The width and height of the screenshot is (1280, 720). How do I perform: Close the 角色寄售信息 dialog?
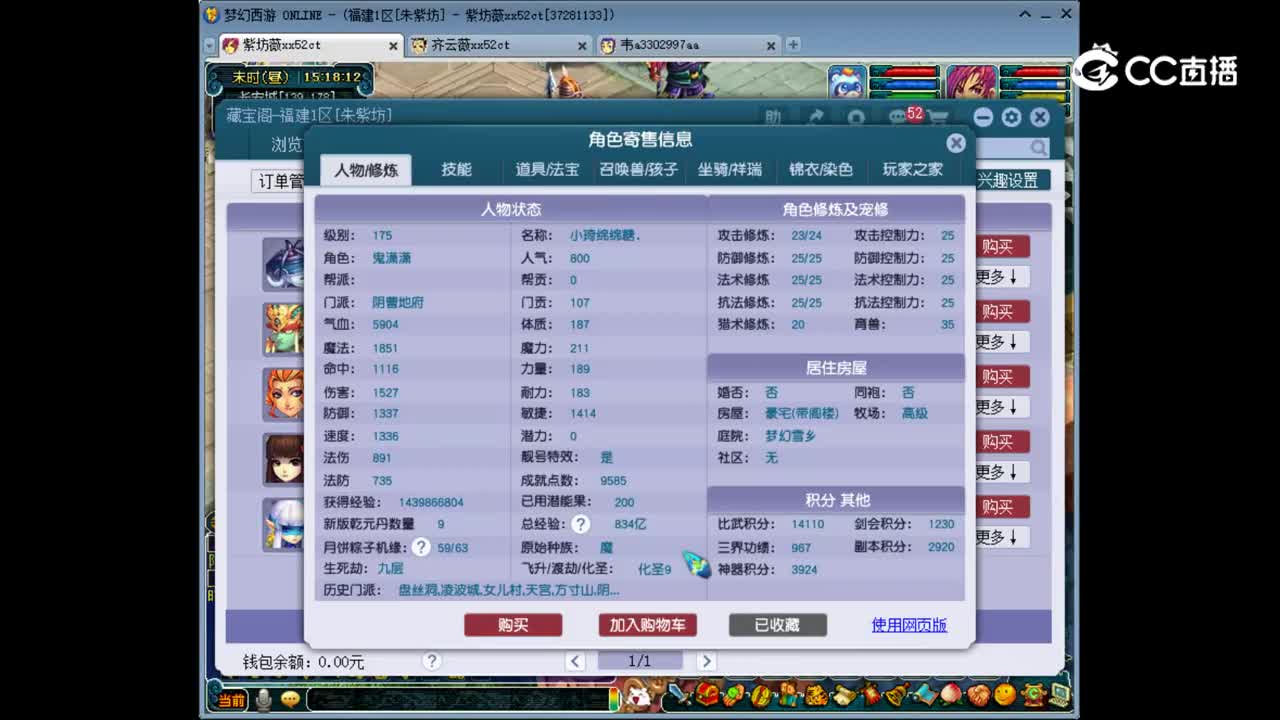pyautogui.click(x=956, y=143)
